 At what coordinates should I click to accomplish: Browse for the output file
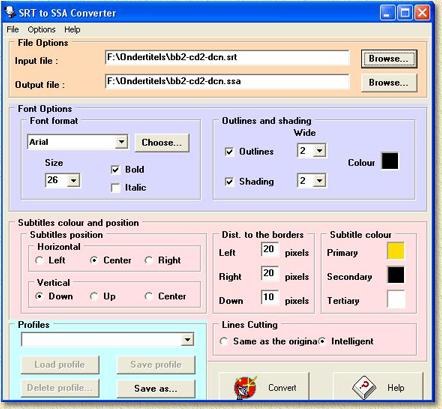coord(389,83)
